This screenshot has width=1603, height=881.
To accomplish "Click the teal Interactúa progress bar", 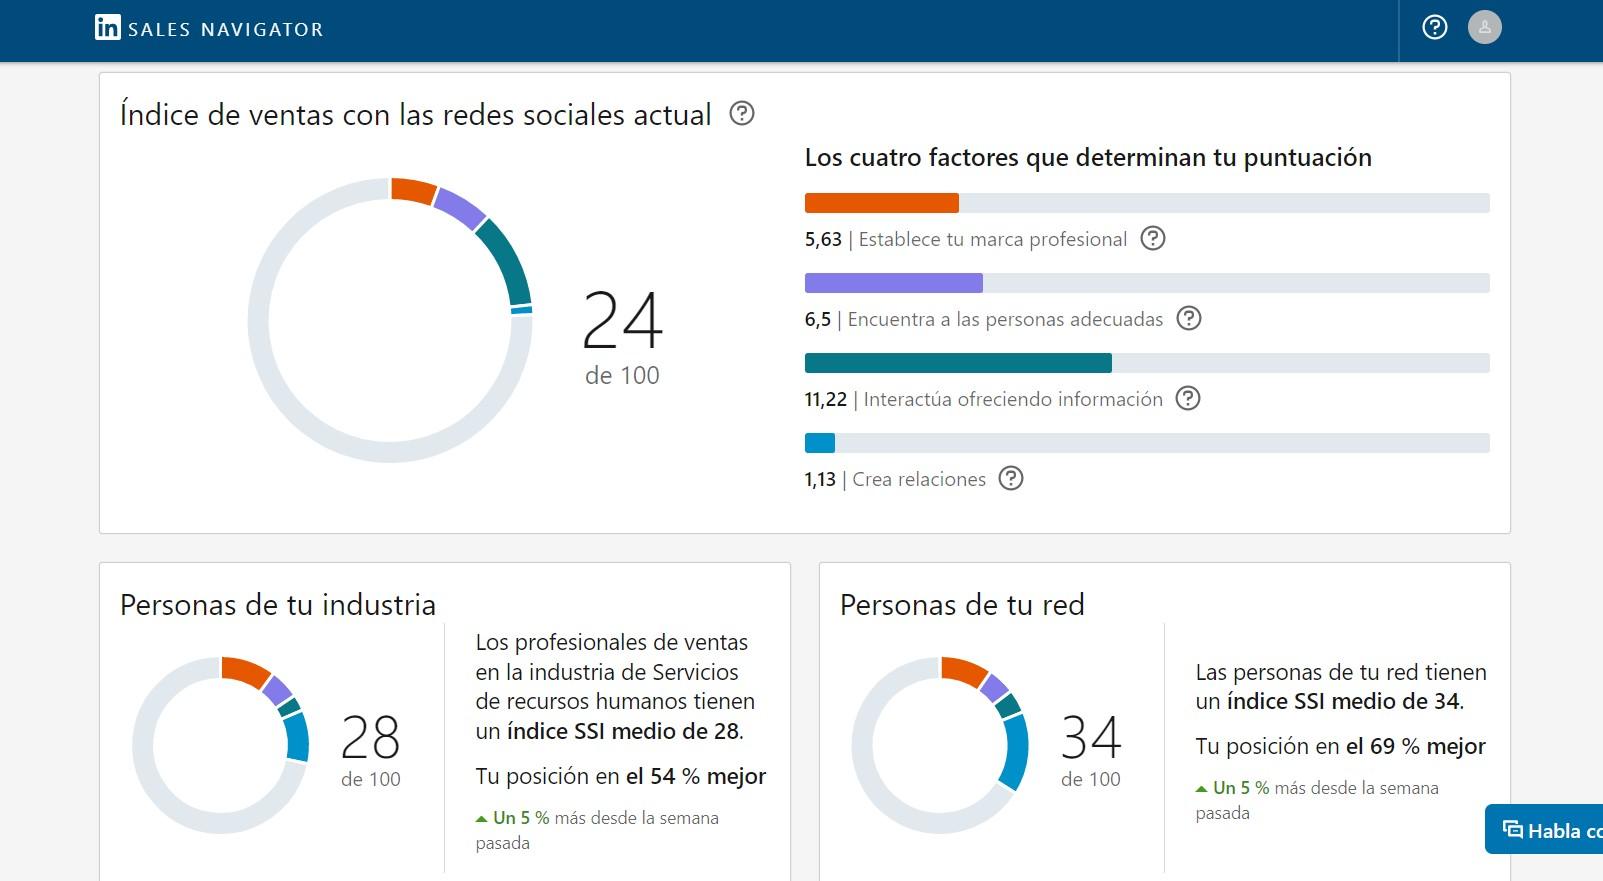I will [x=1147, y=363].
